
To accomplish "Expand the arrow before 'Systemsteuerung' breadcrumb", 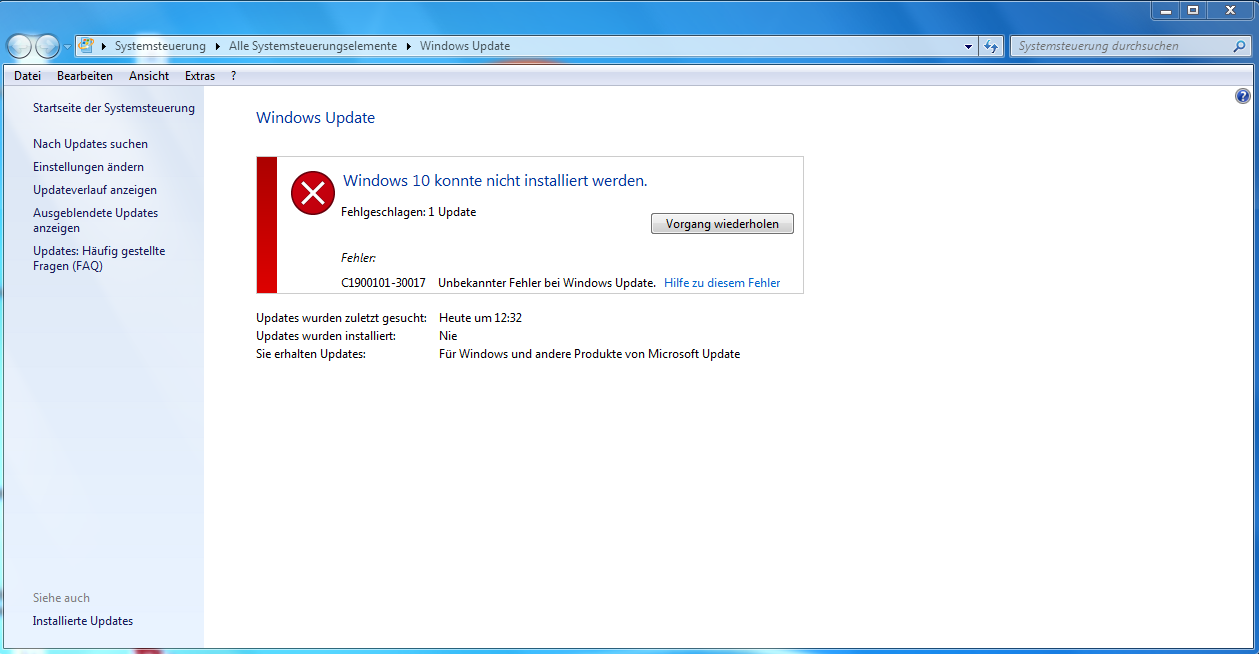I will coord(104,46).
